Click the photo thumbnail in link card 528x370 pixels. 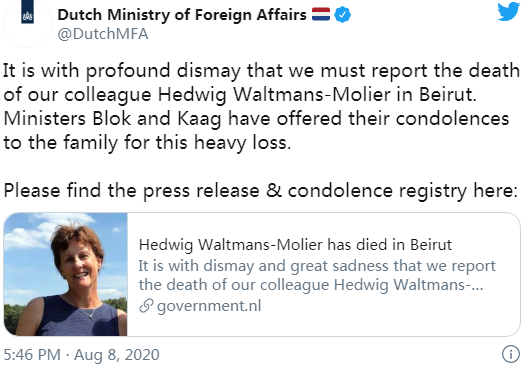(66, 274)
